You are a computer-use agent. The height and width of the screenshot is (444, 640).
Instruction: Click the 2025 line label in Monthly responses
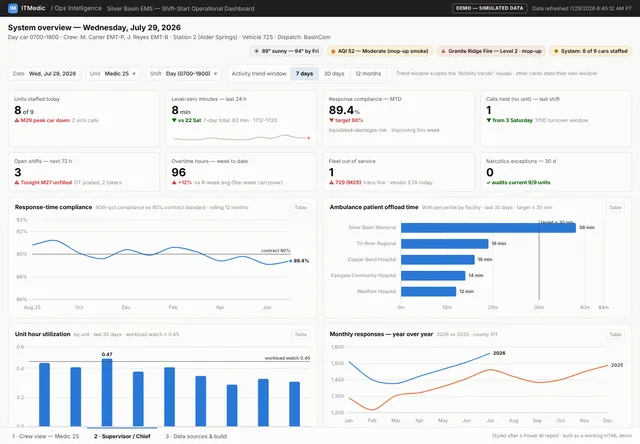point(617,365)
